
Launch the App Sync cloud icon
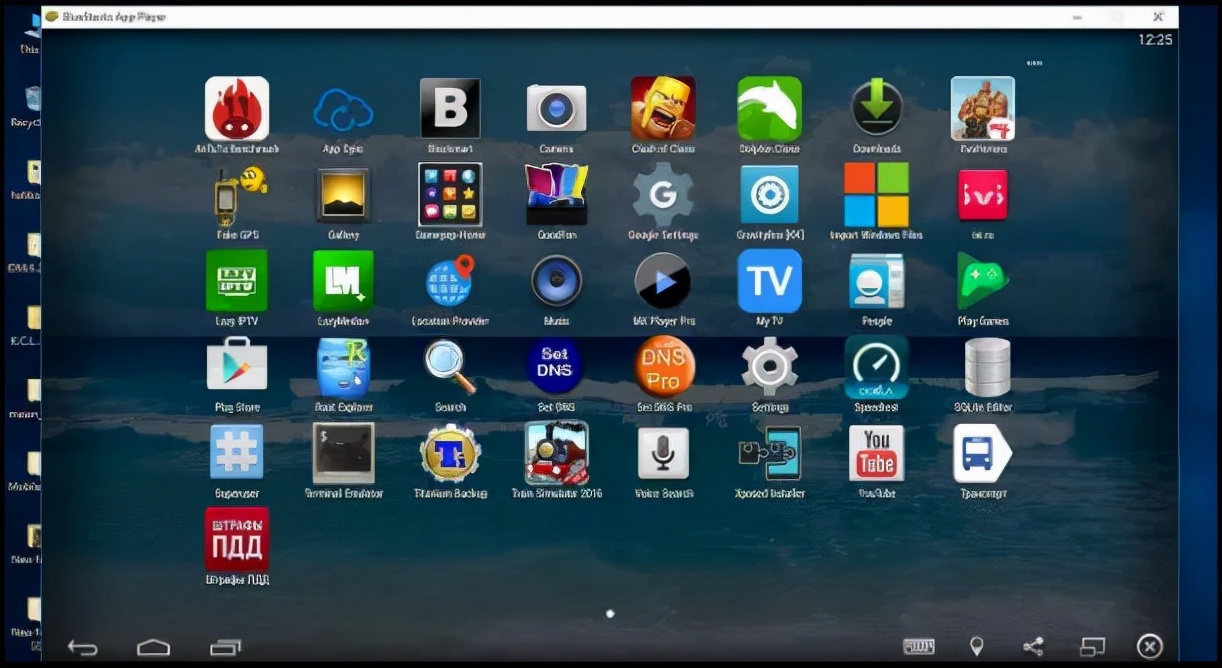coord(343,110)
